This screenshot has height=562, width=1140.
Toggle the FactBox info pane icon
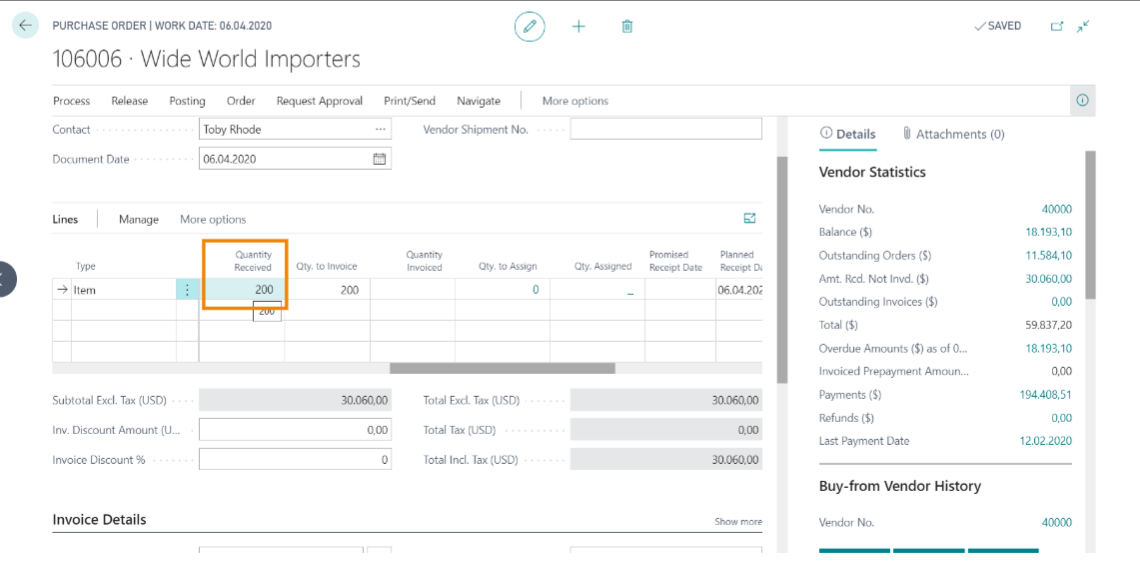click(x=1082, y=100)
